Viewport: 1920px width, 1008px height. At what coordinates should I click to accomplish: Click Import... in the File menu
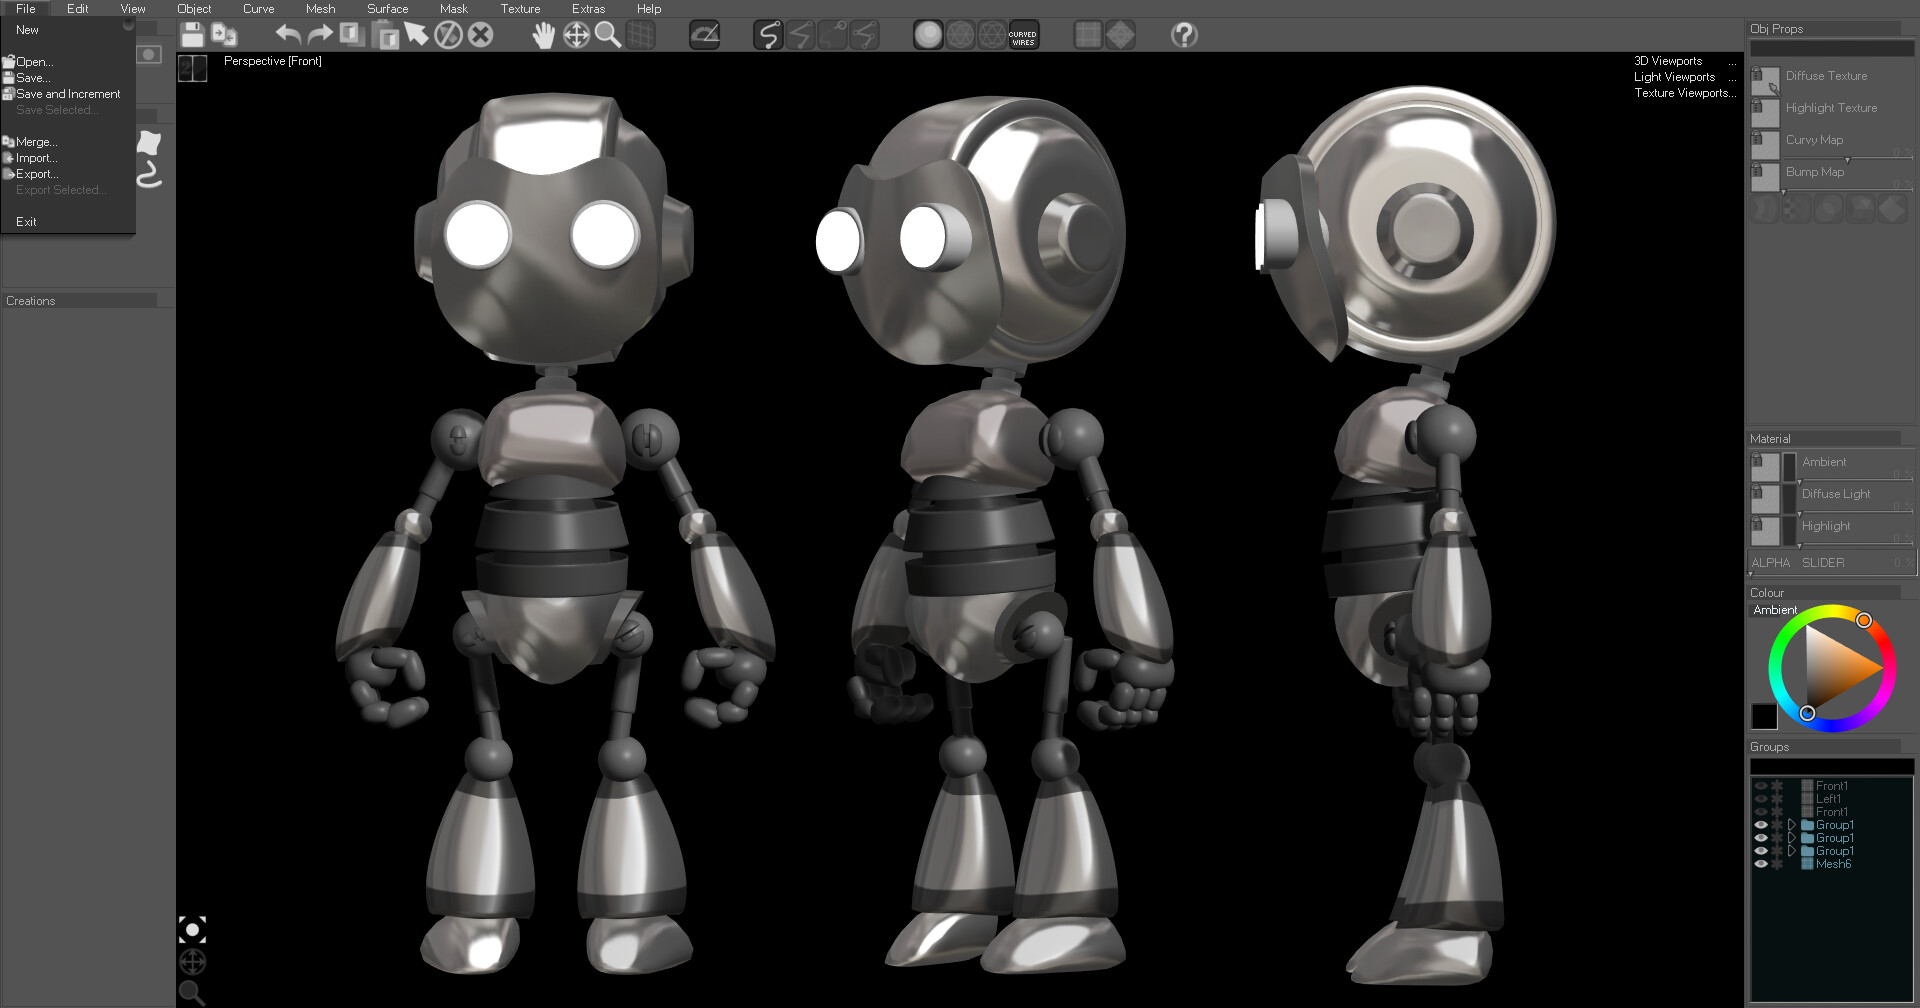click(36, 158)
